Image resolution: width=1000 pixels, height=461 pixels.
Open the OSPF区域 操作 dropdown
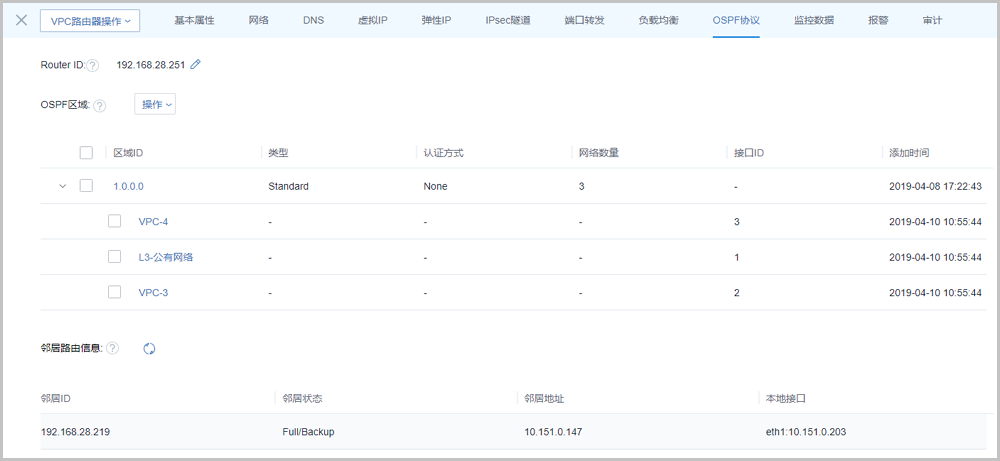(x=155, y=104)
